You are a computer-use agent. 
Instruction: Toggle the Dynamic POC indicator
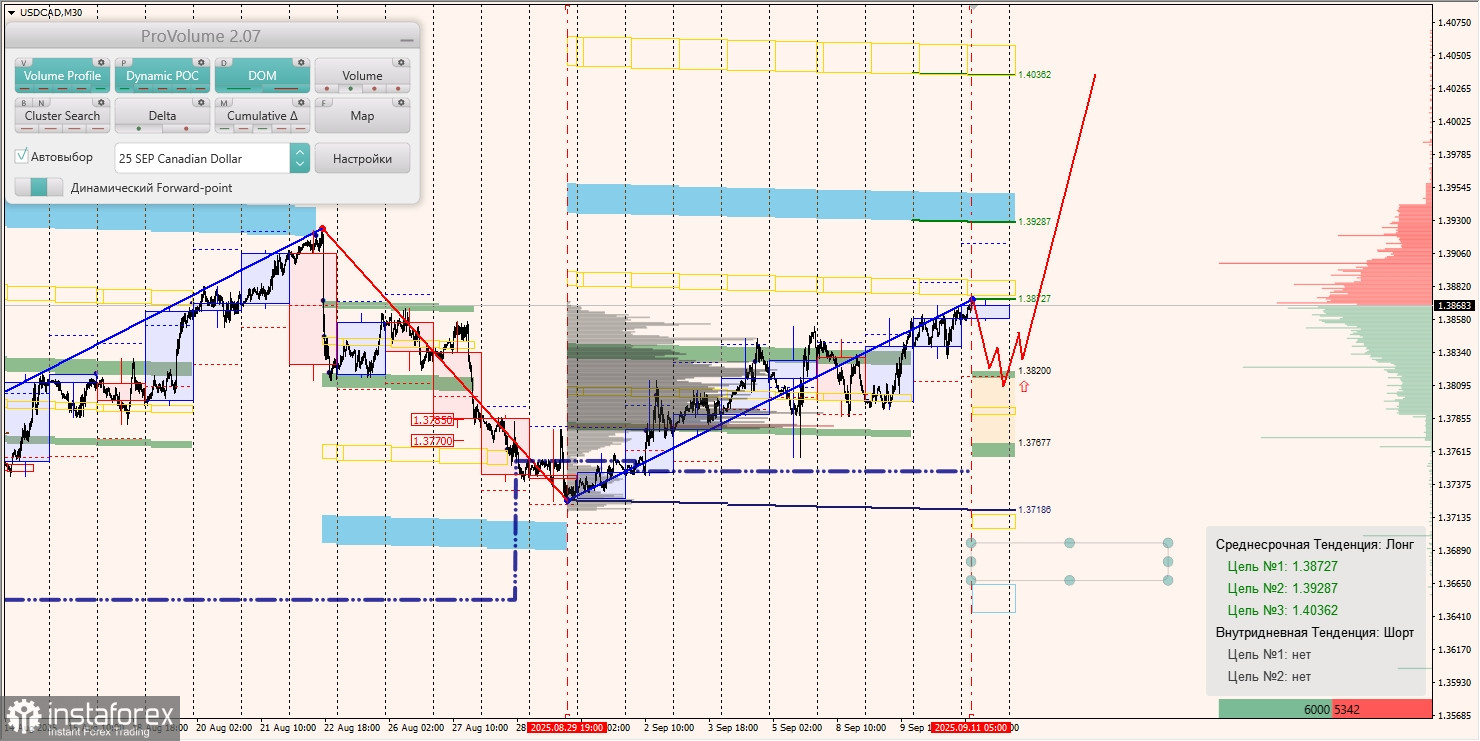[x=162, y=75]
